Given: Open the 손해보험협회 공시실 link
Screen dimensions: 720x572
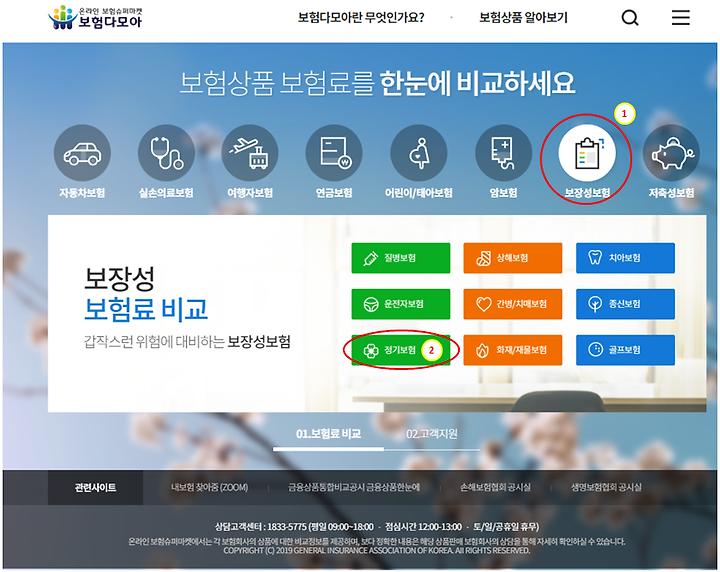Looking at the screenshot, I should 495,488.
